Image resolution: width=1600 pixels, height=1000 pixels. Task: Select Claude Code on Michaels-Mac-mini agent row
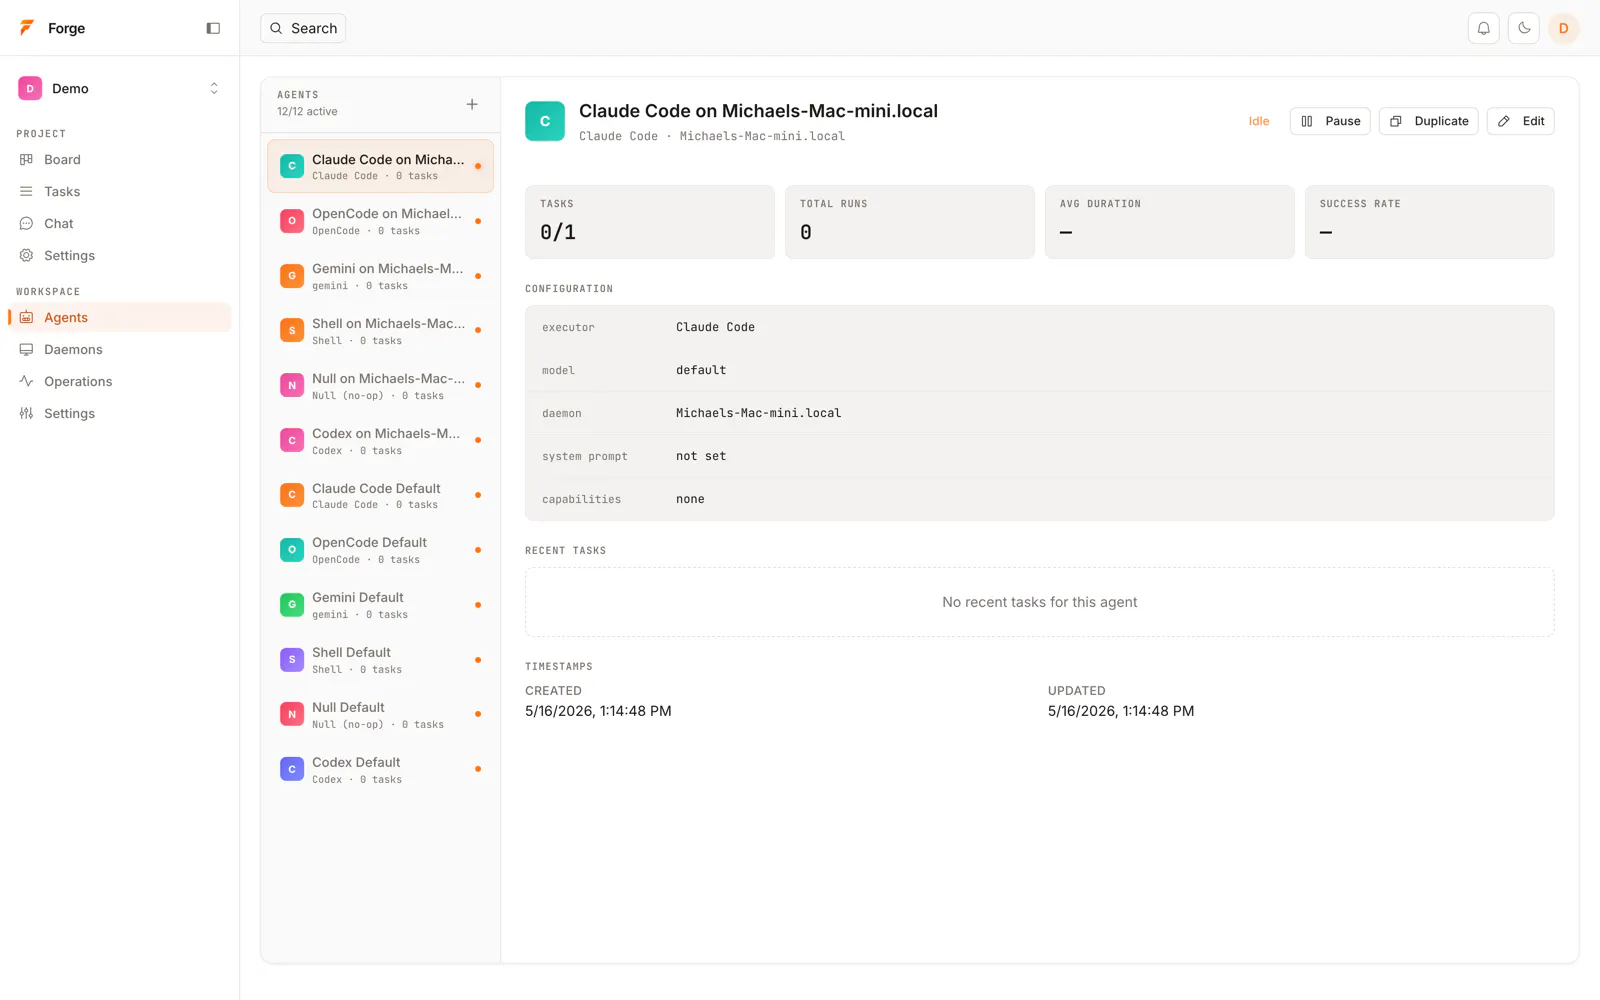380,166
